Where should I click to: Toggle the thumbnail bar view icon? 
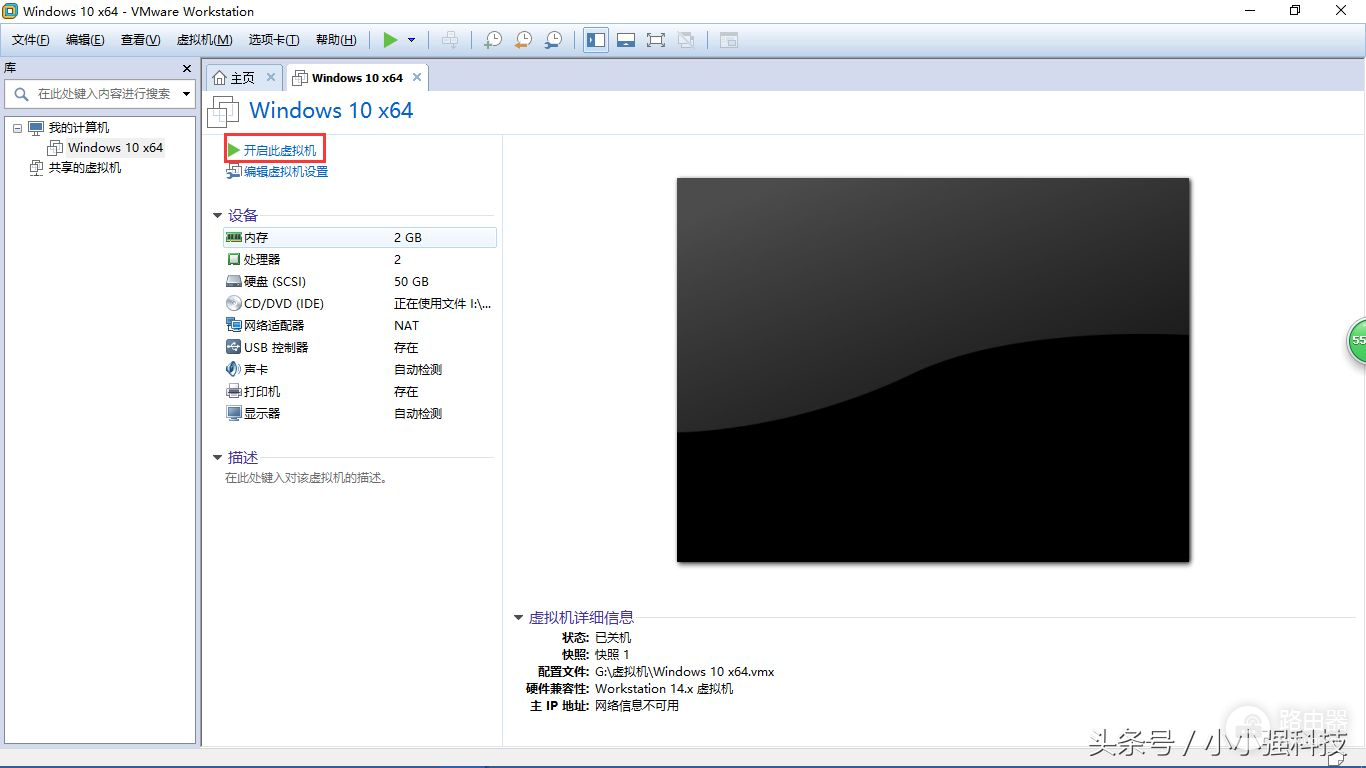[x=626, y=40]
